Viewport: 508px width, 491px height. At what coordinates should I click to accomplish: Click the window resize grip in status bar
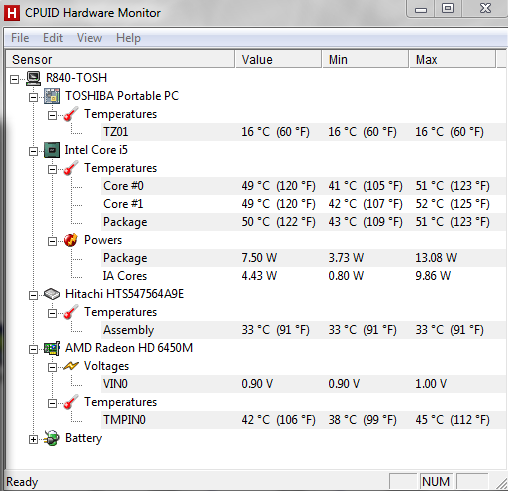(501, 483)
